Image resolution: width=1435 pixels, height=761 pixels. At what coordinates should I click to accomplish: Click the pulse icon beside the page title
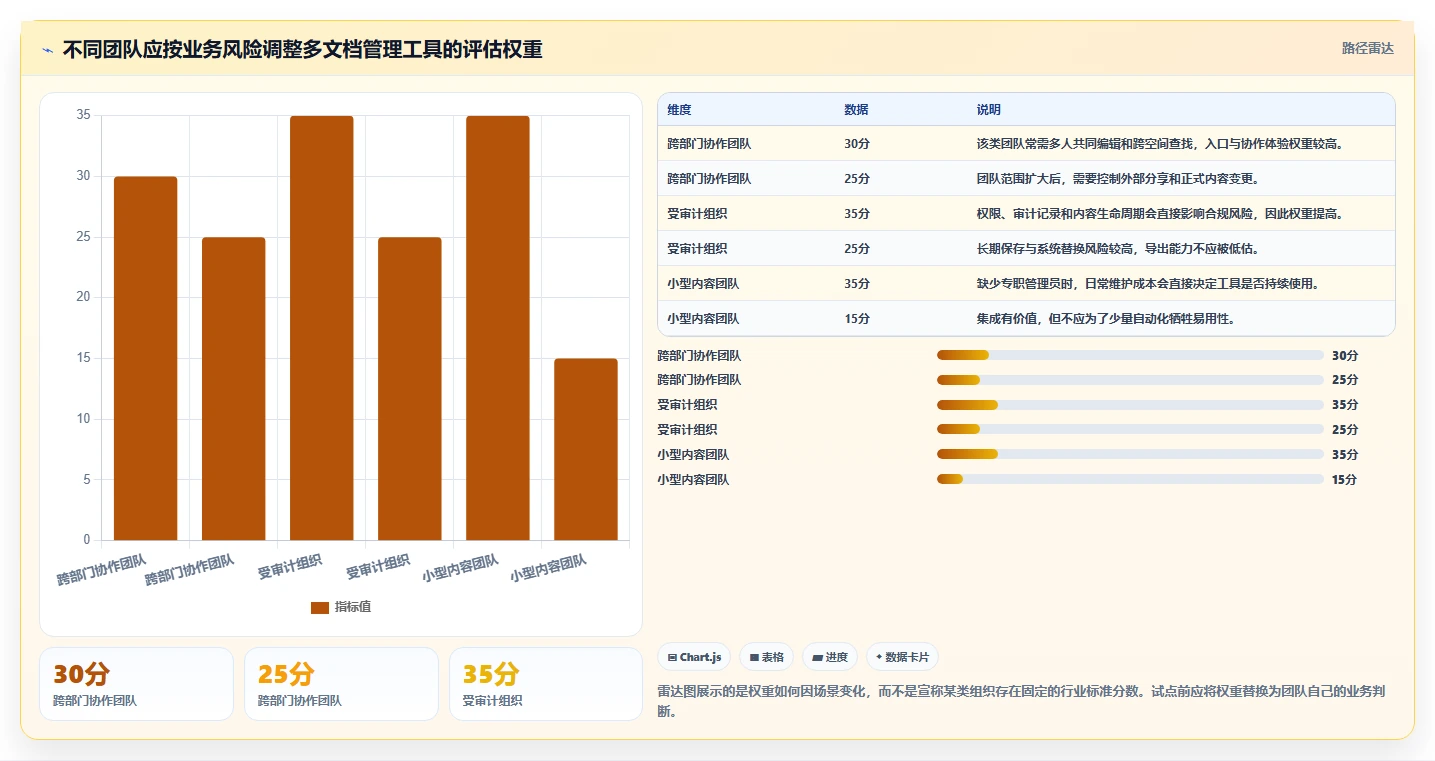[x=47, y=50]
